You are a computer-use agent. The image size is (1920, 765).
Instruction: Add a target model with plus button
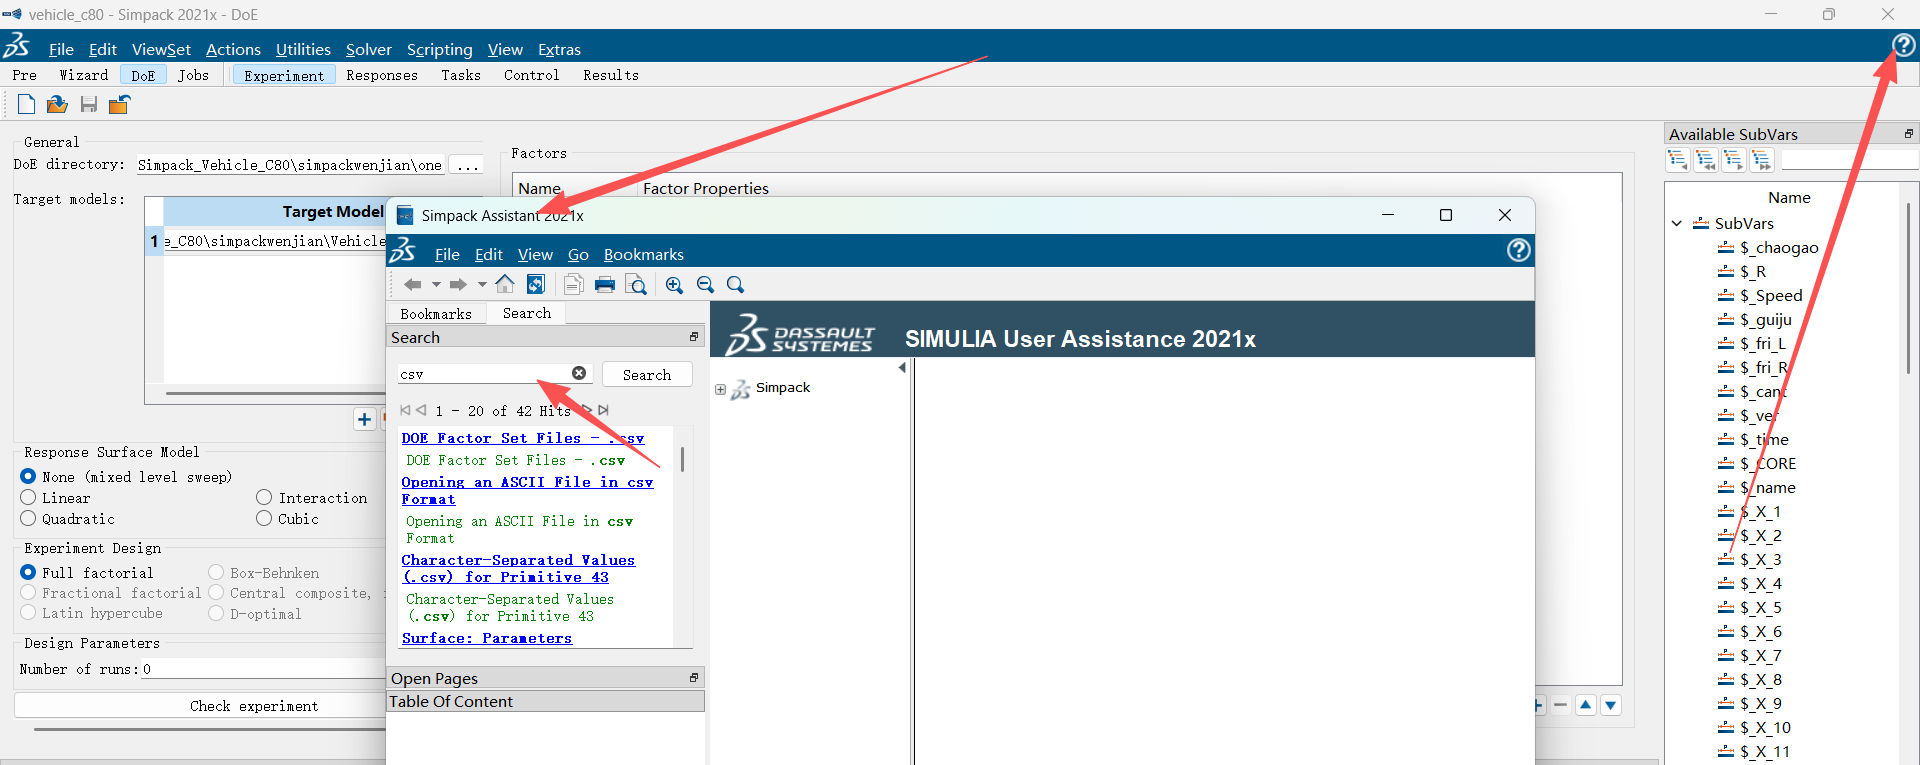point(364,420)
